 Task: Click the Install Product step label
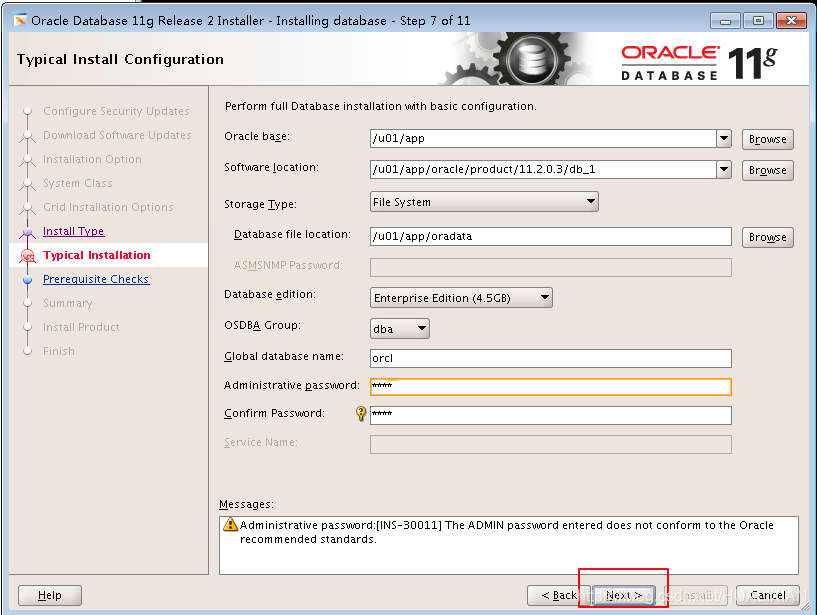click(x=81, y=327)
